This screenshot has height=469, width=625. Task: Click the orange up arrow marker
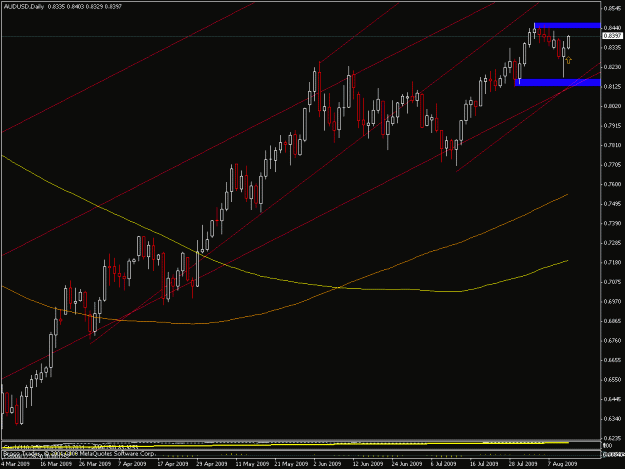pos(568,60)
